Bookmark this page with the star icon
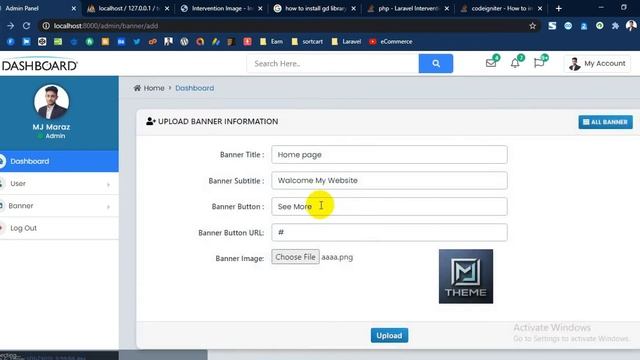 [x=532, y=26]
